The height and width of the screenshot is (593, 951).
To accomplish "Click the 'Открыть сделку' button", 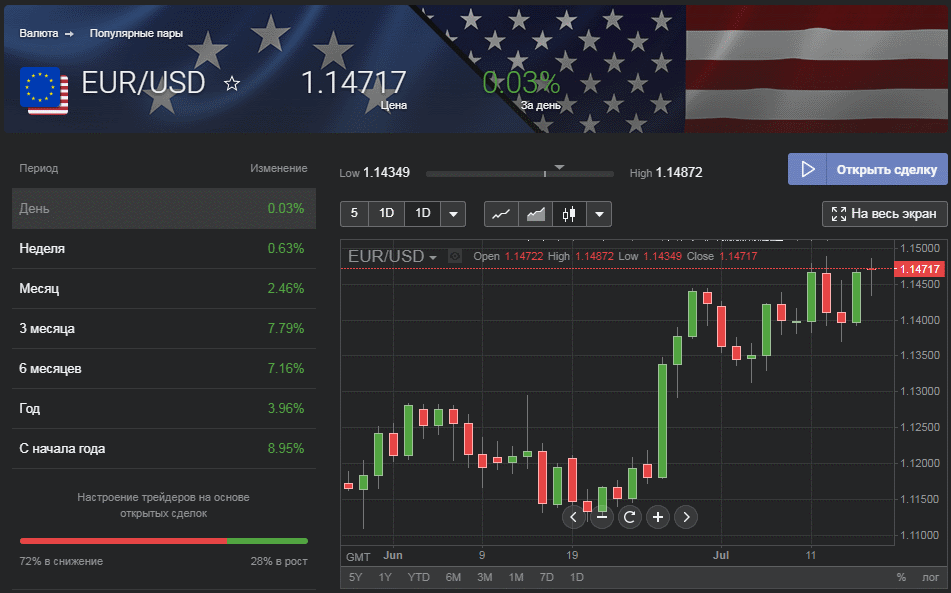I will [x=867, y=169].
